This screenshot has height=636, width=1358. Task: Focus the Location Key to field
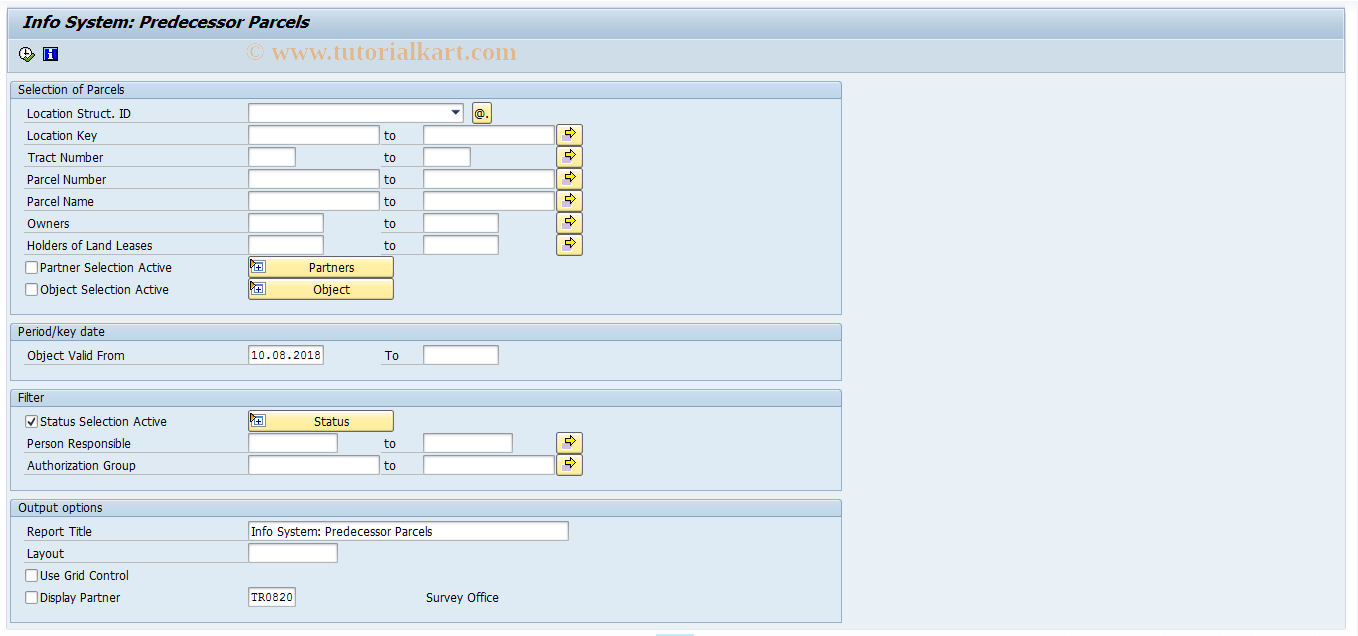[489, 135]
